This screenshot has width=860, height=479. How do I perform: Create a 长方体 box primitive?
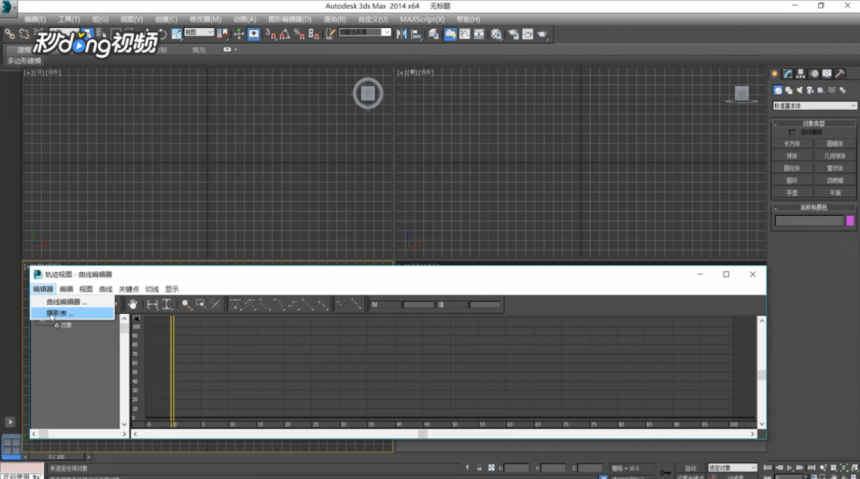[792, 144]
